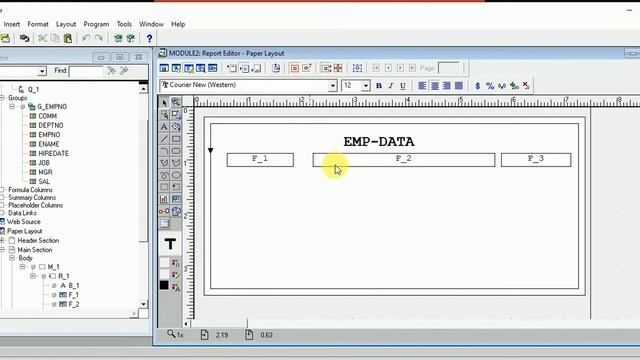Set Justify paragraph alignment
The image size is (640, 360).
click(x=459, y=86)
